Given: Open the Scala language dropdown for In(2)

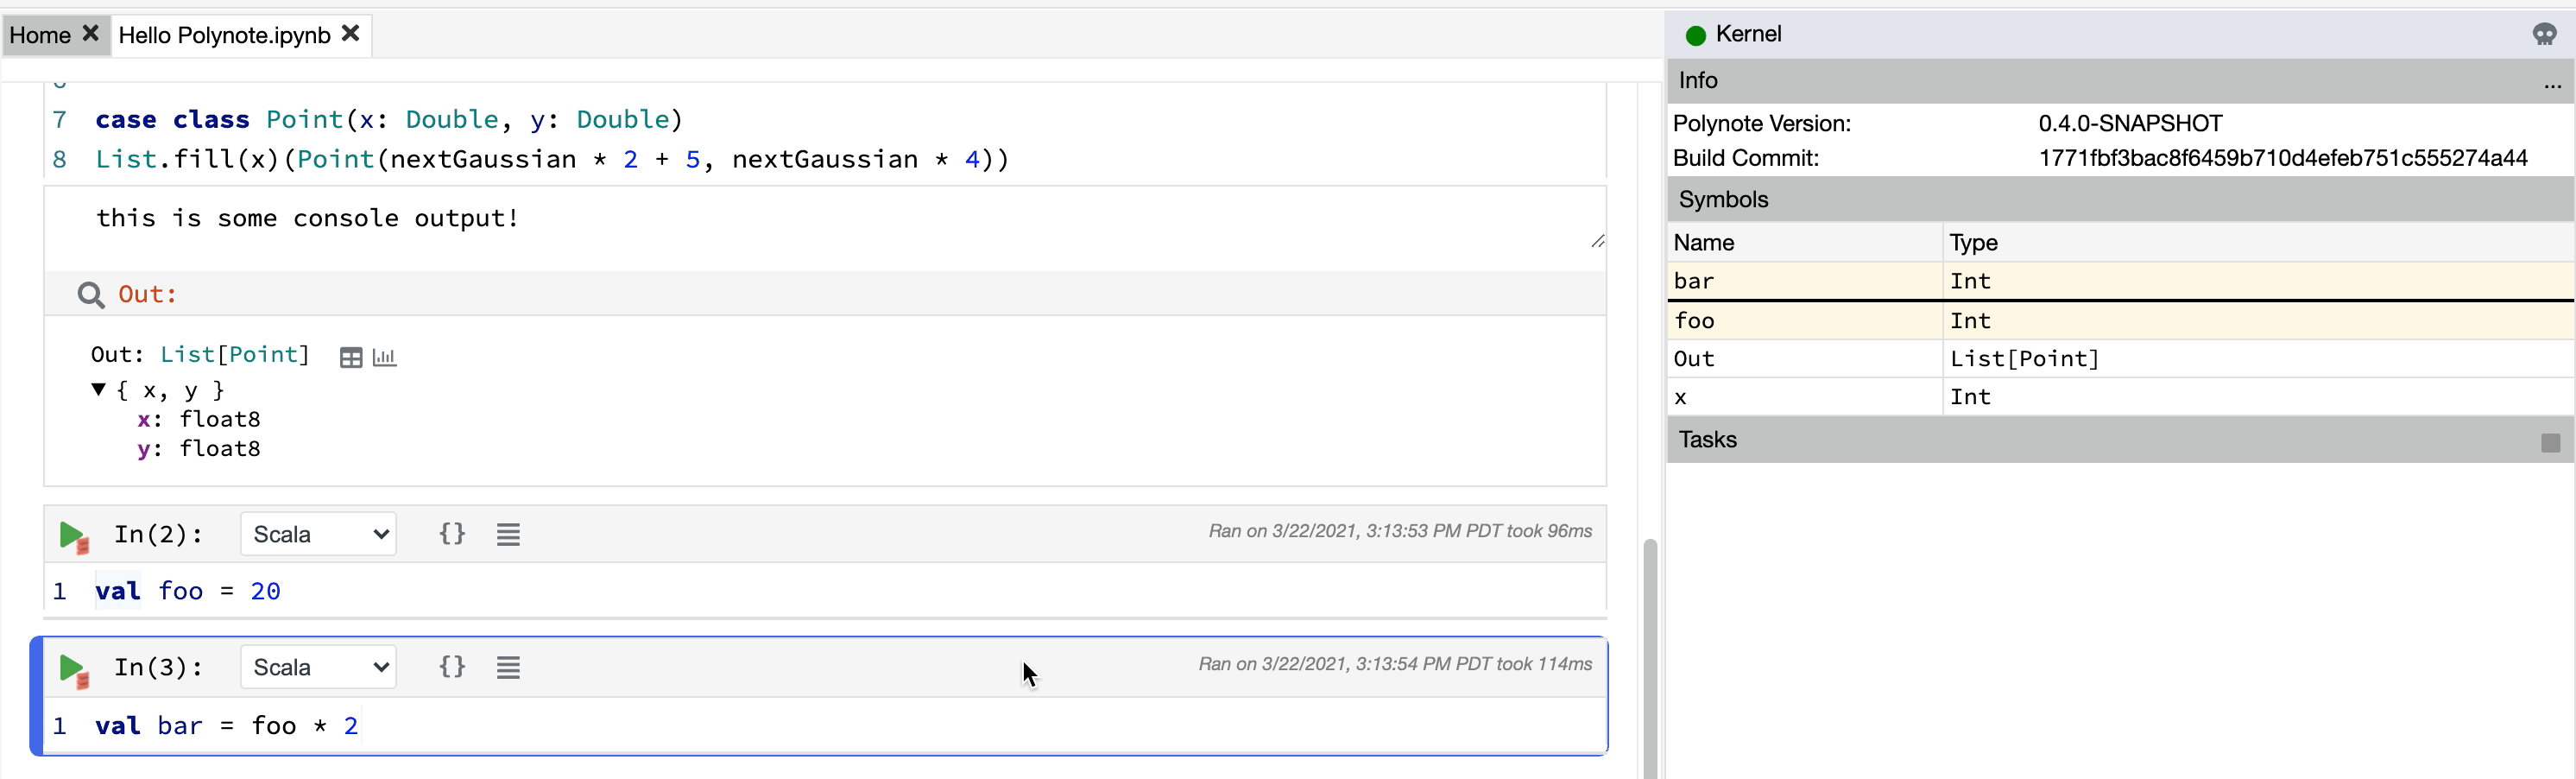Looking at the screenshot, I should [x=317, y=533].
